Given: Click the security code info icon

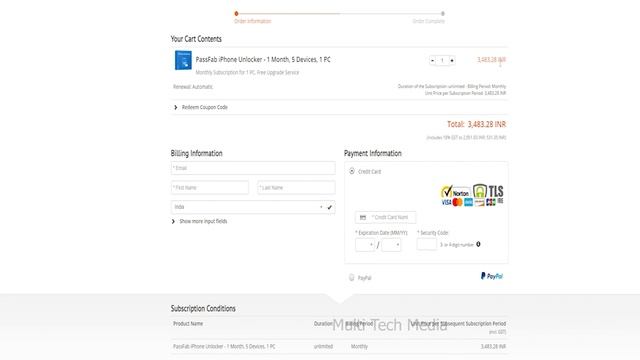Looking at the screenshot, I should [478, 244].
